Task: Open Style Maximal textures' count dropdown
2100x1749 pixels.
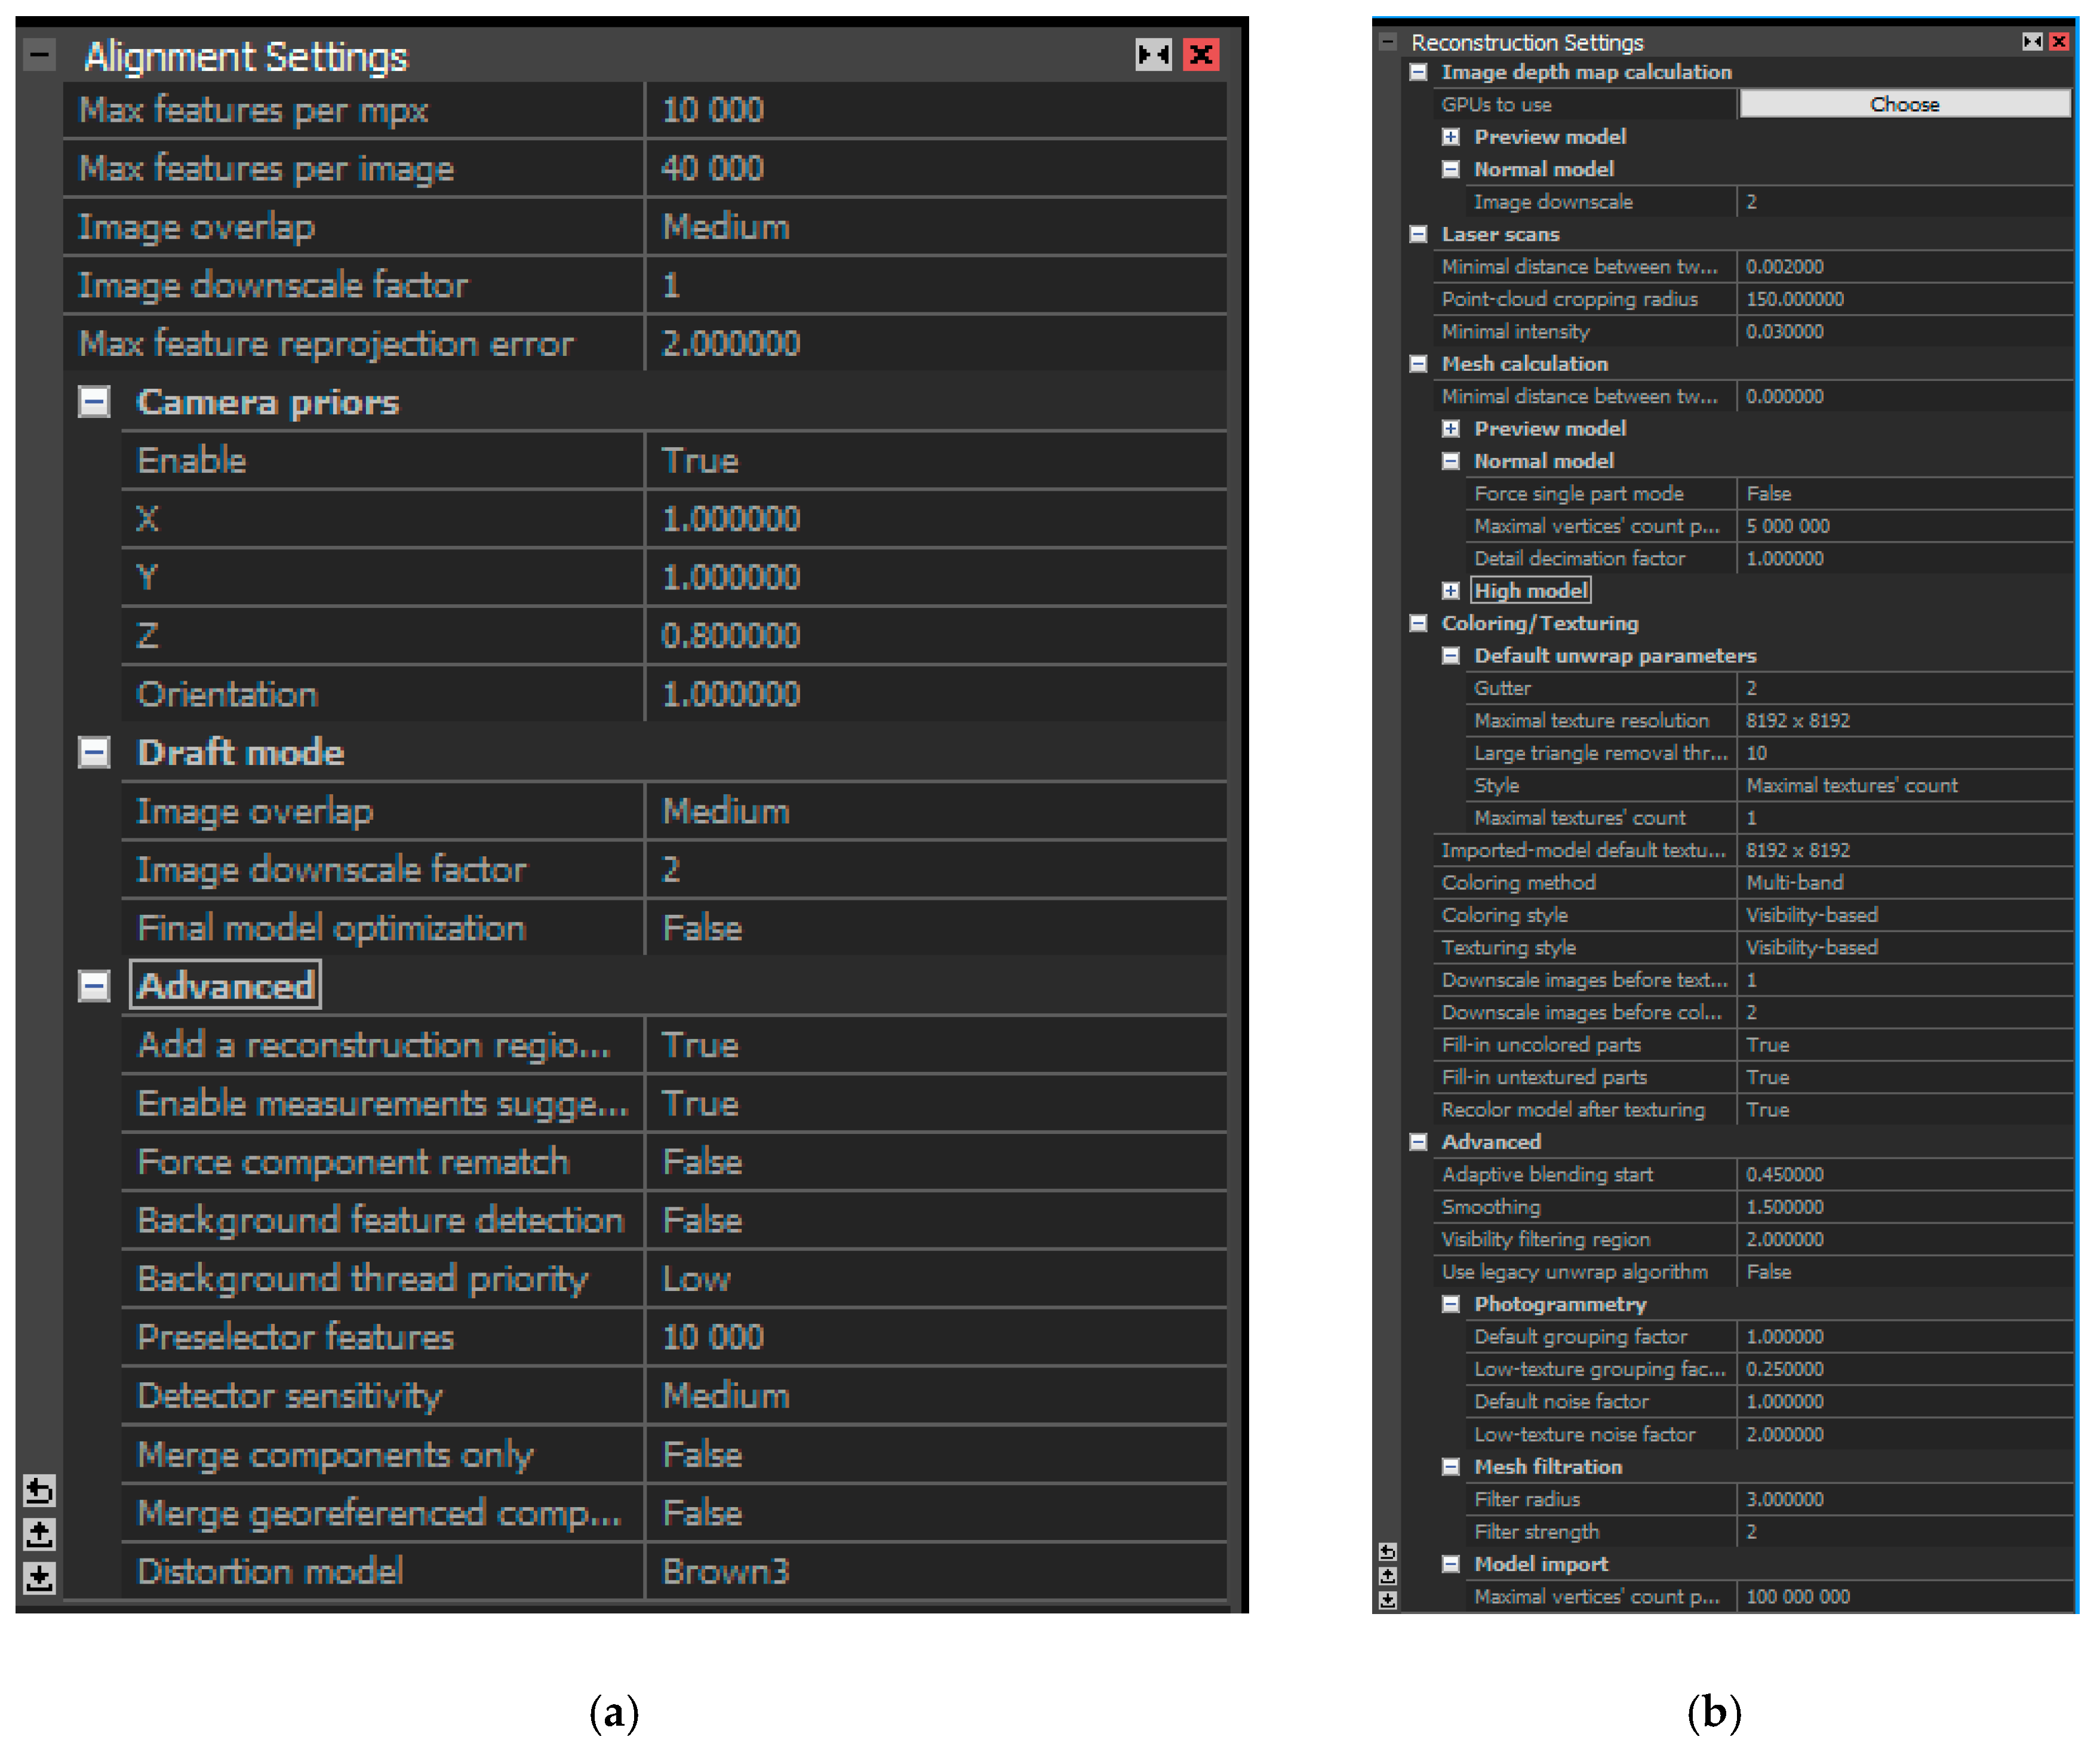Action: pyautogui.click(x=1905, y=786)
